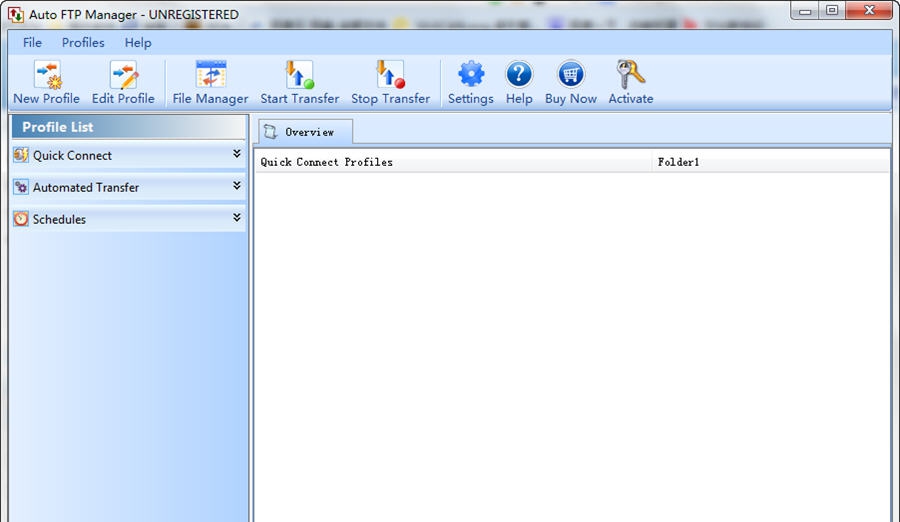
Task: Select the Profile List panel header
Action: pyautogui.click(x=129, y=127)
